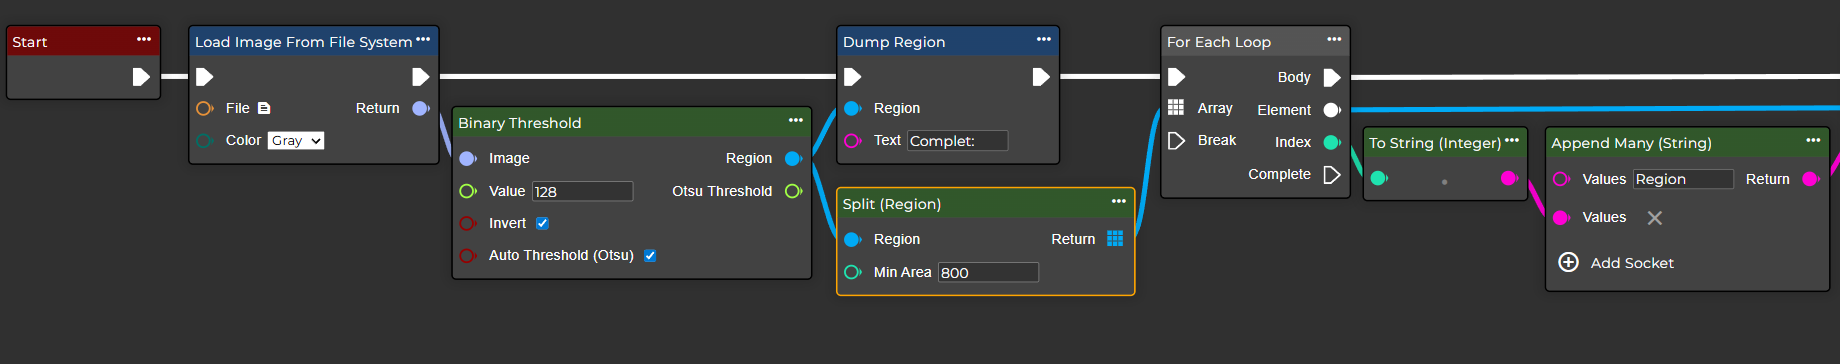Remove second Values socket with X icon

coord(1655,218)
